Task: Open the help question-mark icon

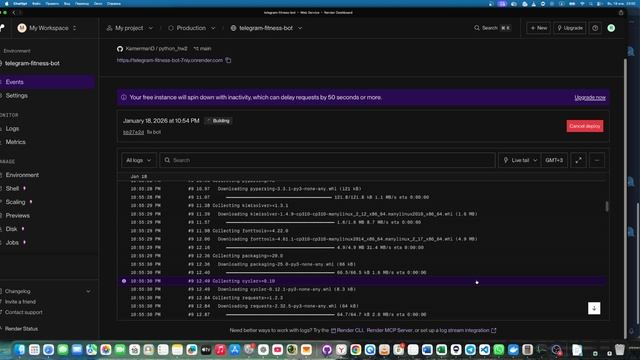Action: point(595,28)
